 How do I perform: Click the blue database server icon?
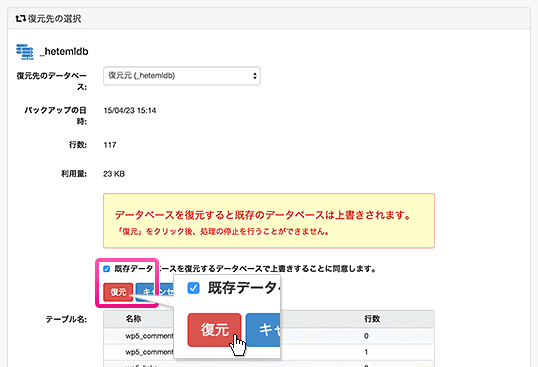[x=25, y=52]
